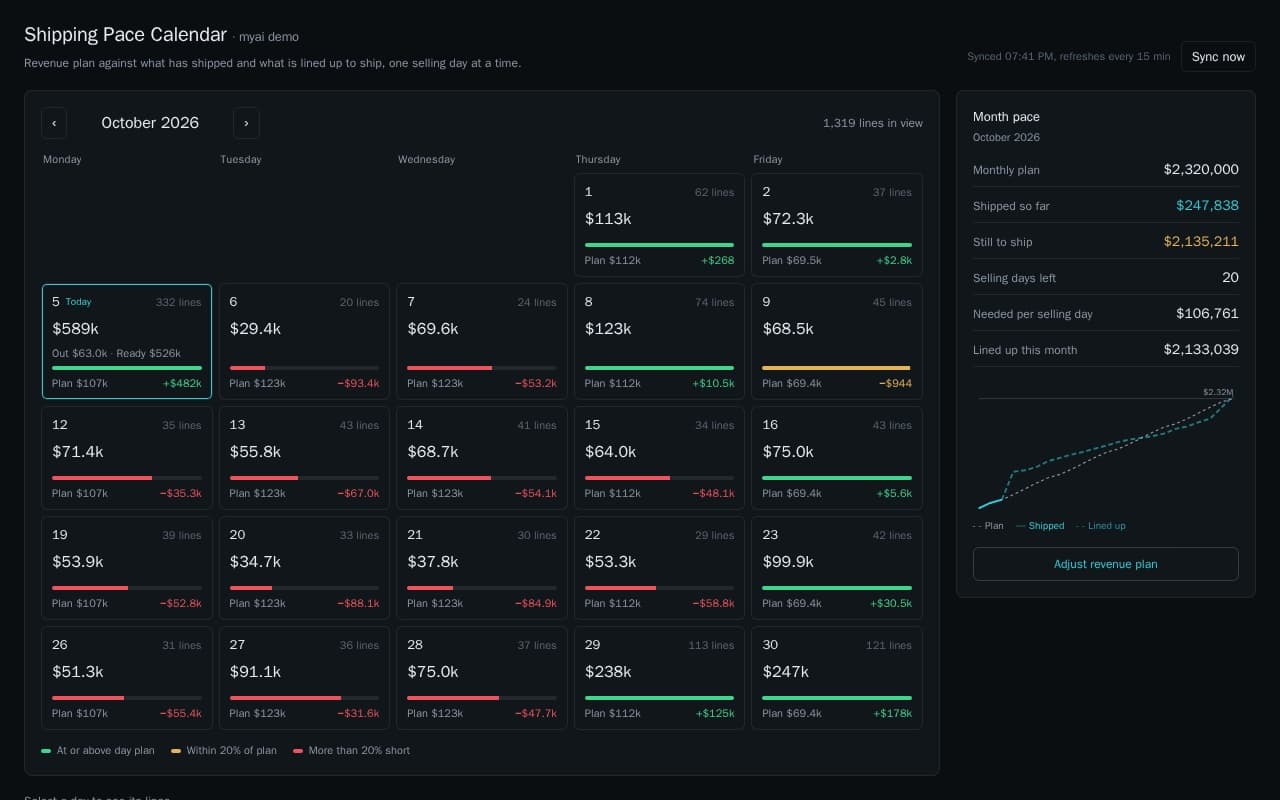Select the day 6 card with $29.4k
Screen dimensions: 1280x800
[x=304, y=341]
